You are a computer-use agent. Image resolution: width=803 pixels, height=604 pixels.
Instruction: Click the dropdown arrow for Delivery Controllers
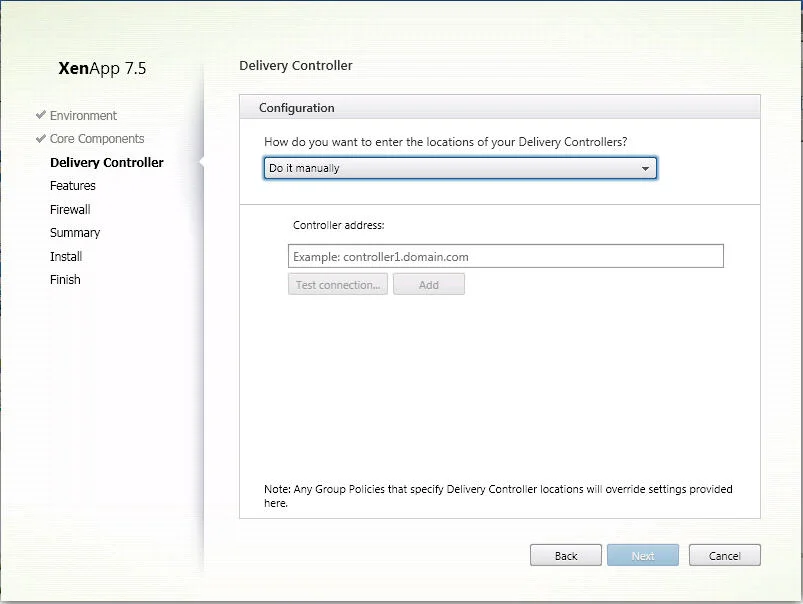pos(645,169)
